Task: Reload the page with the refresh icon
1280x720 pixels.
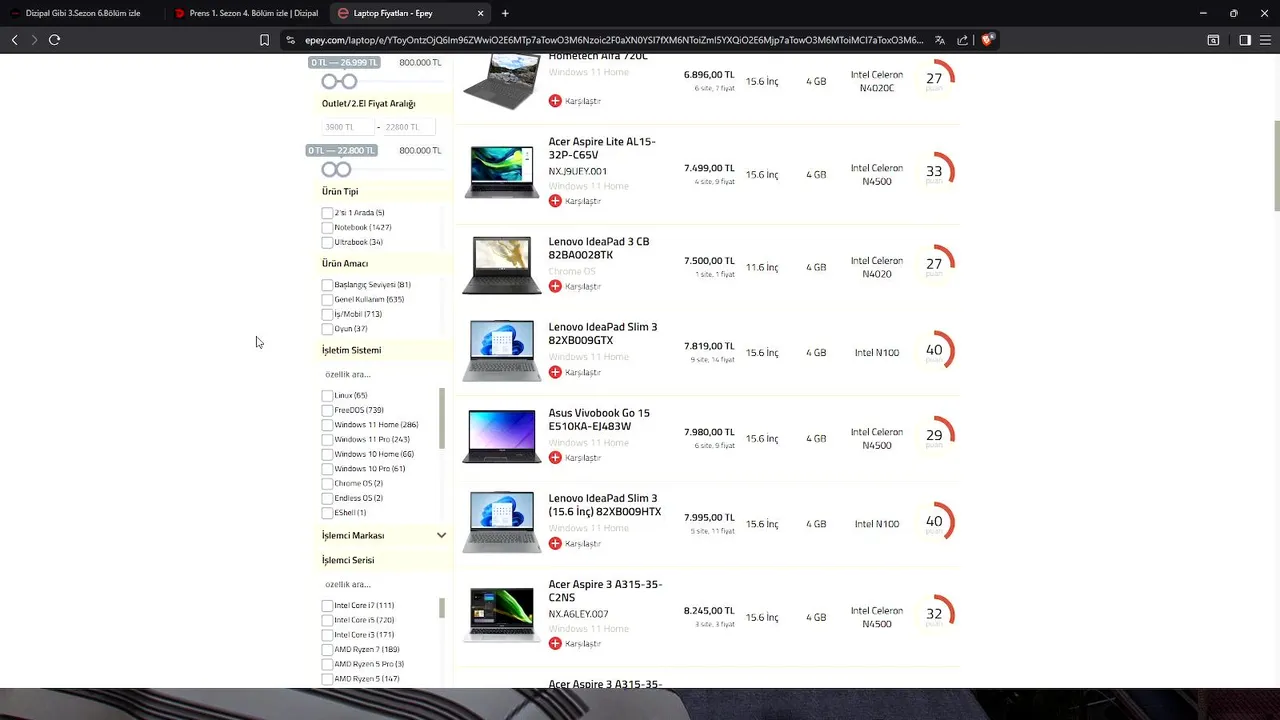Action: tap(54, 40)
